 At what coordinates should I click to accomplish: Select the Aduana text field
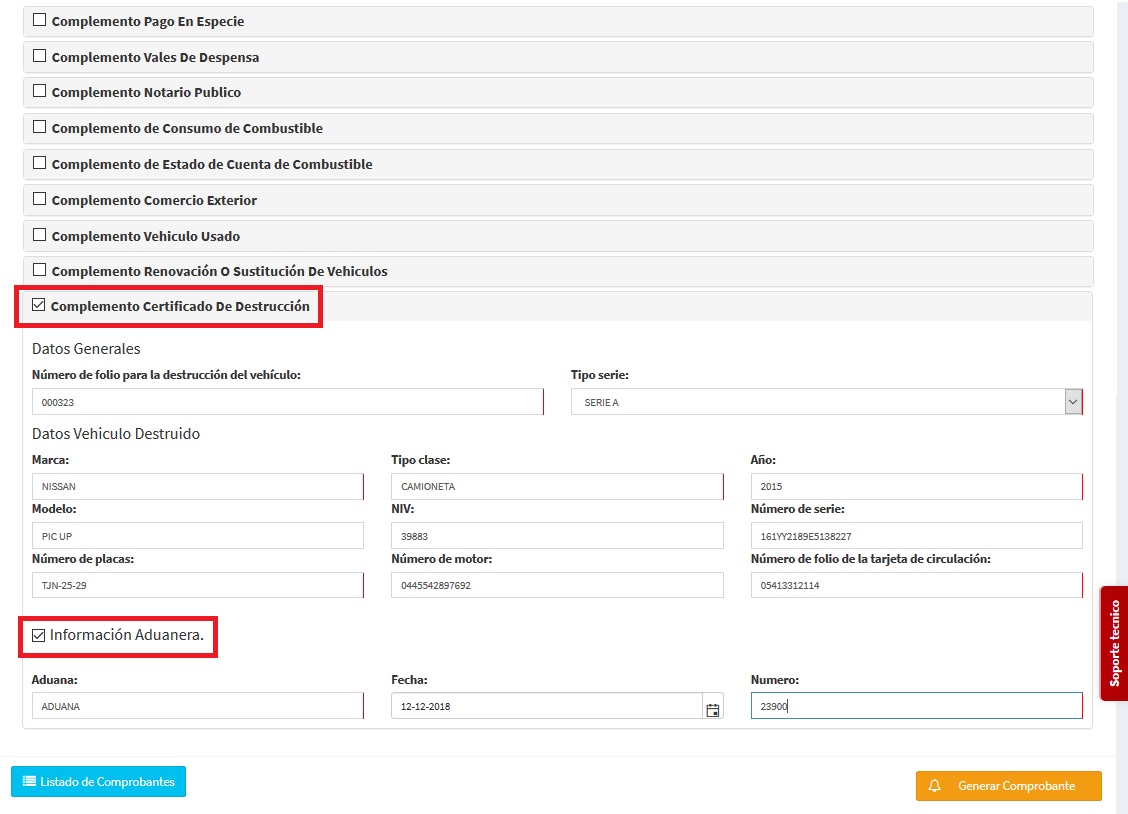point(197,706)
